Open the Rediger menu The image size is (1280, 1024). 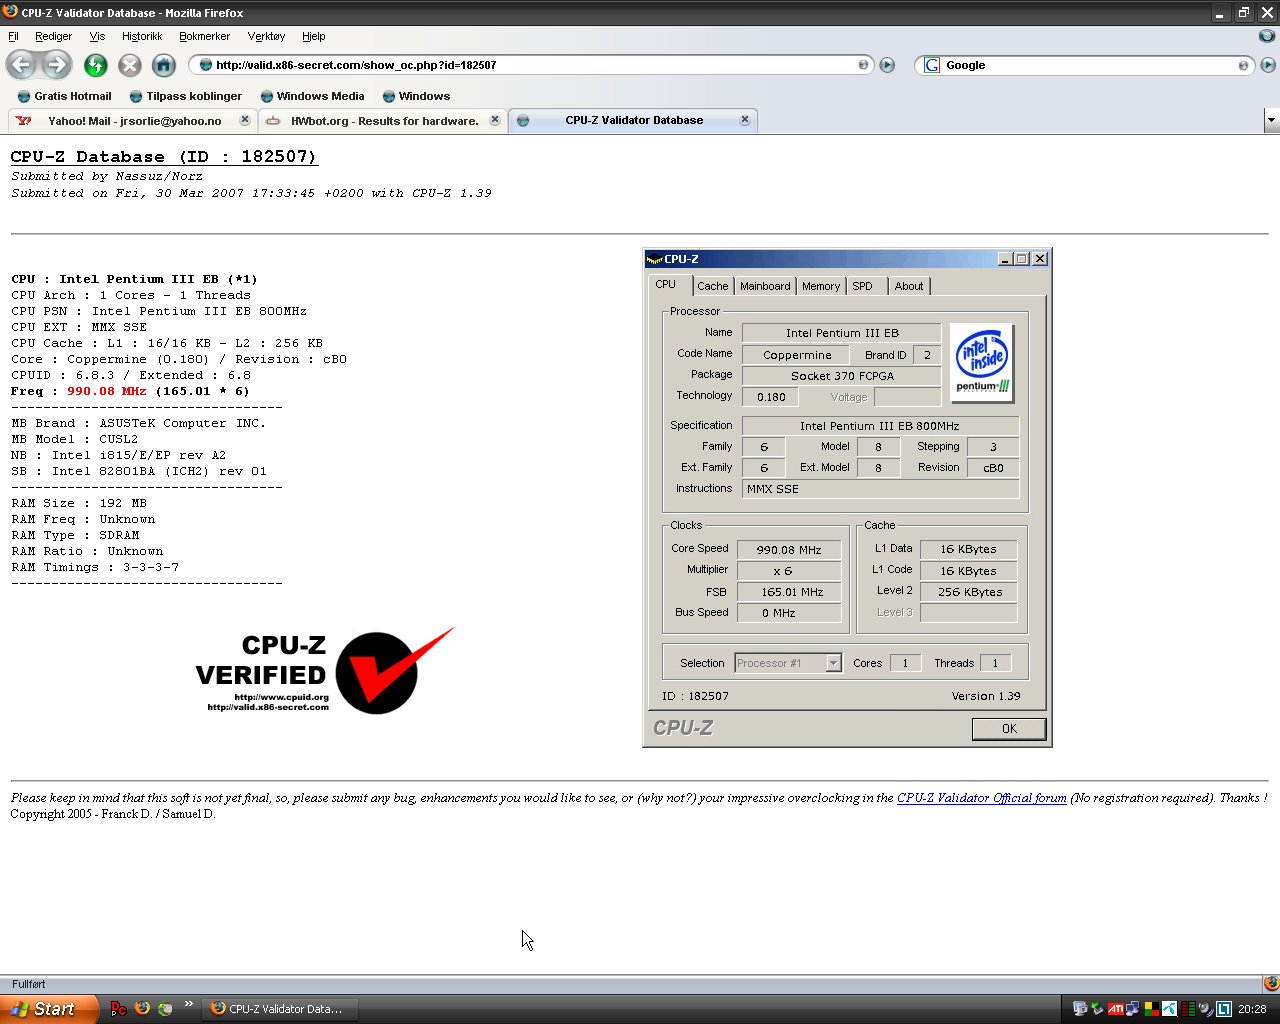[x=53, y=36]
